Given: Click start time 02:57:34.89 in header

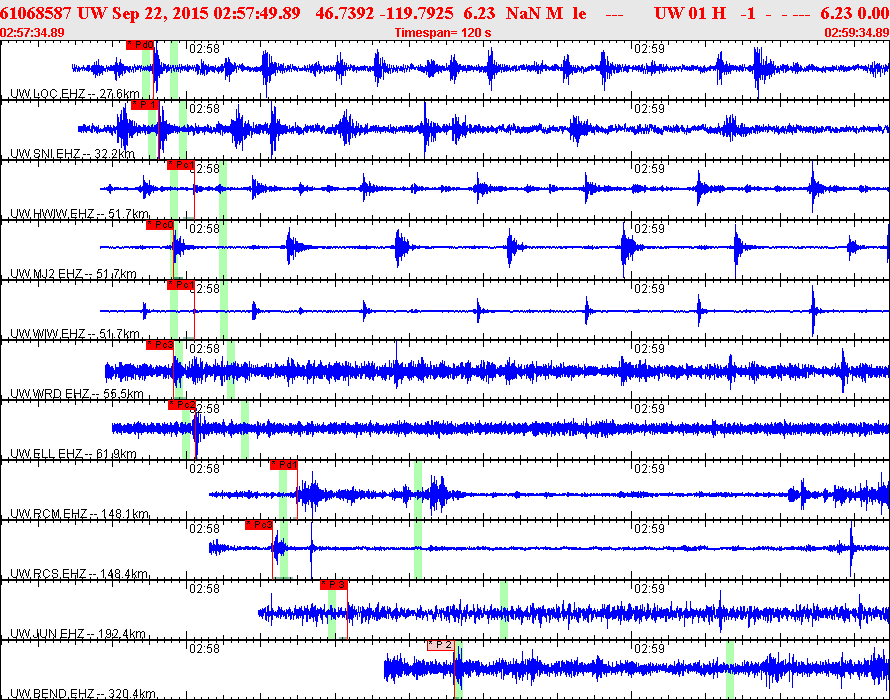Looking at the screenshot, I should click(x=32, y=33).
